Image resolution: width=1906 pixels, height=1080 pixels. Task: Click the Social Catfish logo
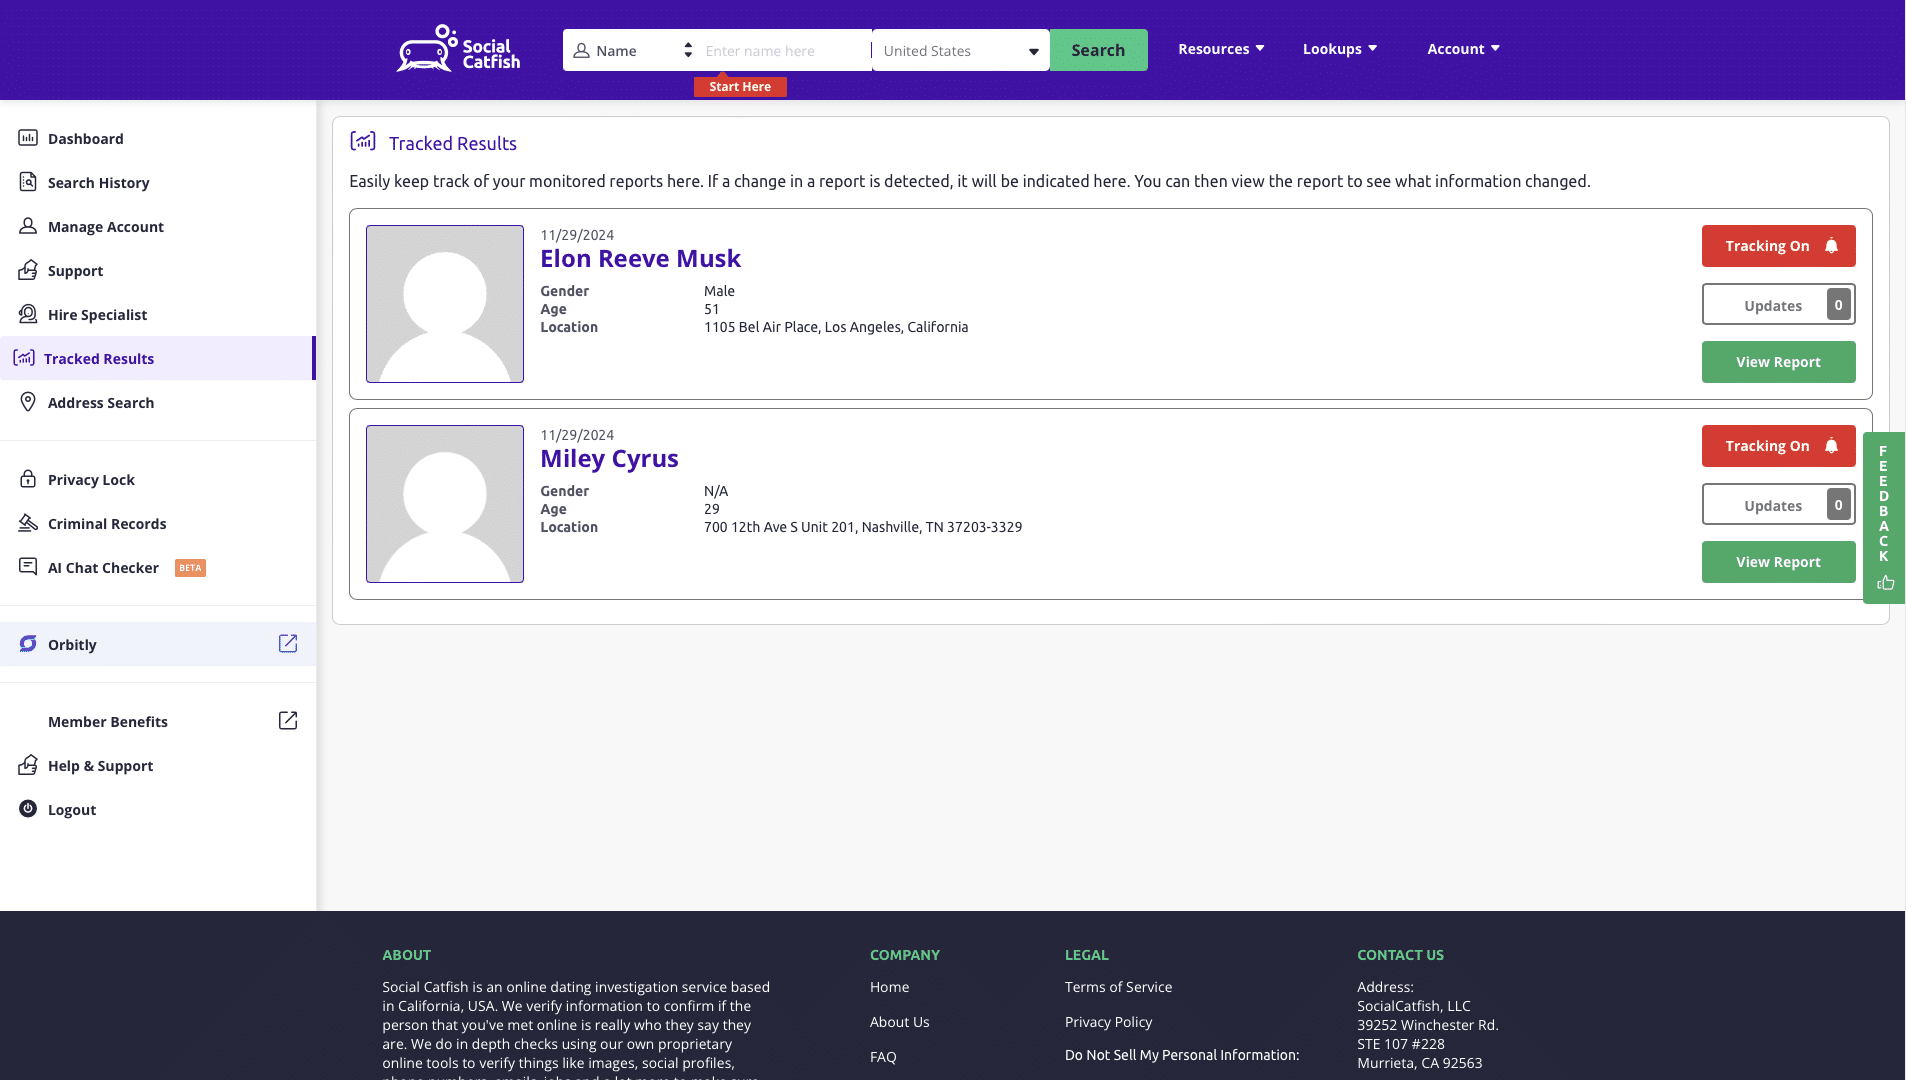point(458,49)
